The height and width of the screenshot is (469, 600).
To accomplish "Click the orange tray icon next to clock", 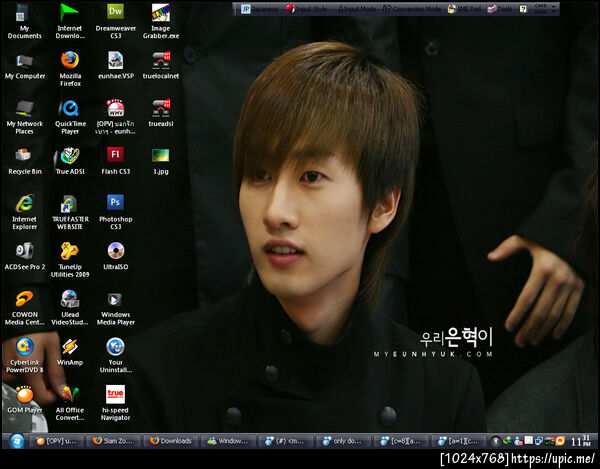I will pyautogui.click(x=560, y=441).
